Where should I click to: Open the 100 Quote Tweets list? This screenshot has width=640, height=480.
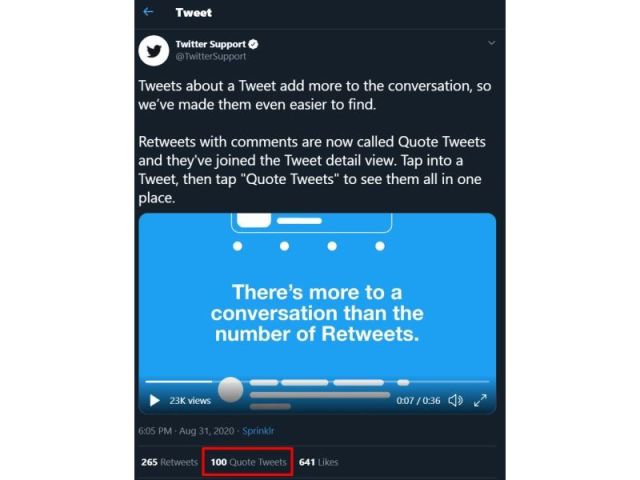tap(247, 462)
